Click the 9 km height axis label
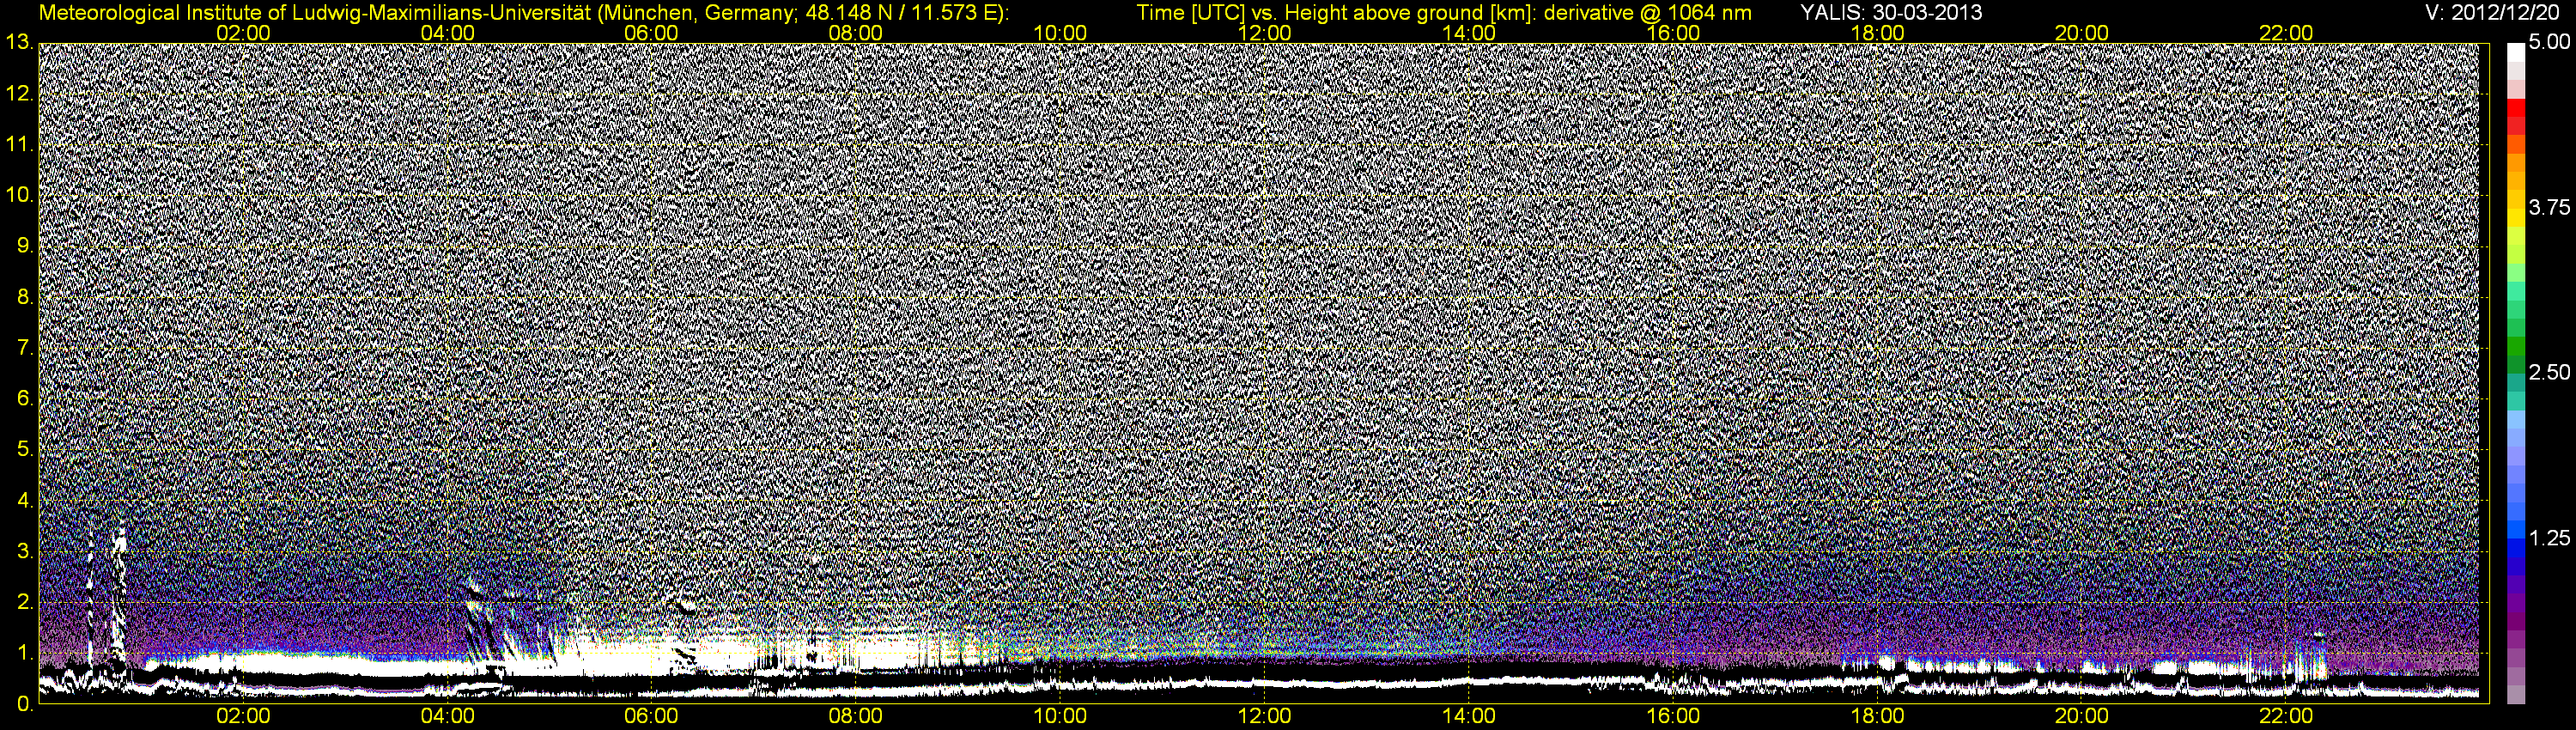 [x=25, y=246]
